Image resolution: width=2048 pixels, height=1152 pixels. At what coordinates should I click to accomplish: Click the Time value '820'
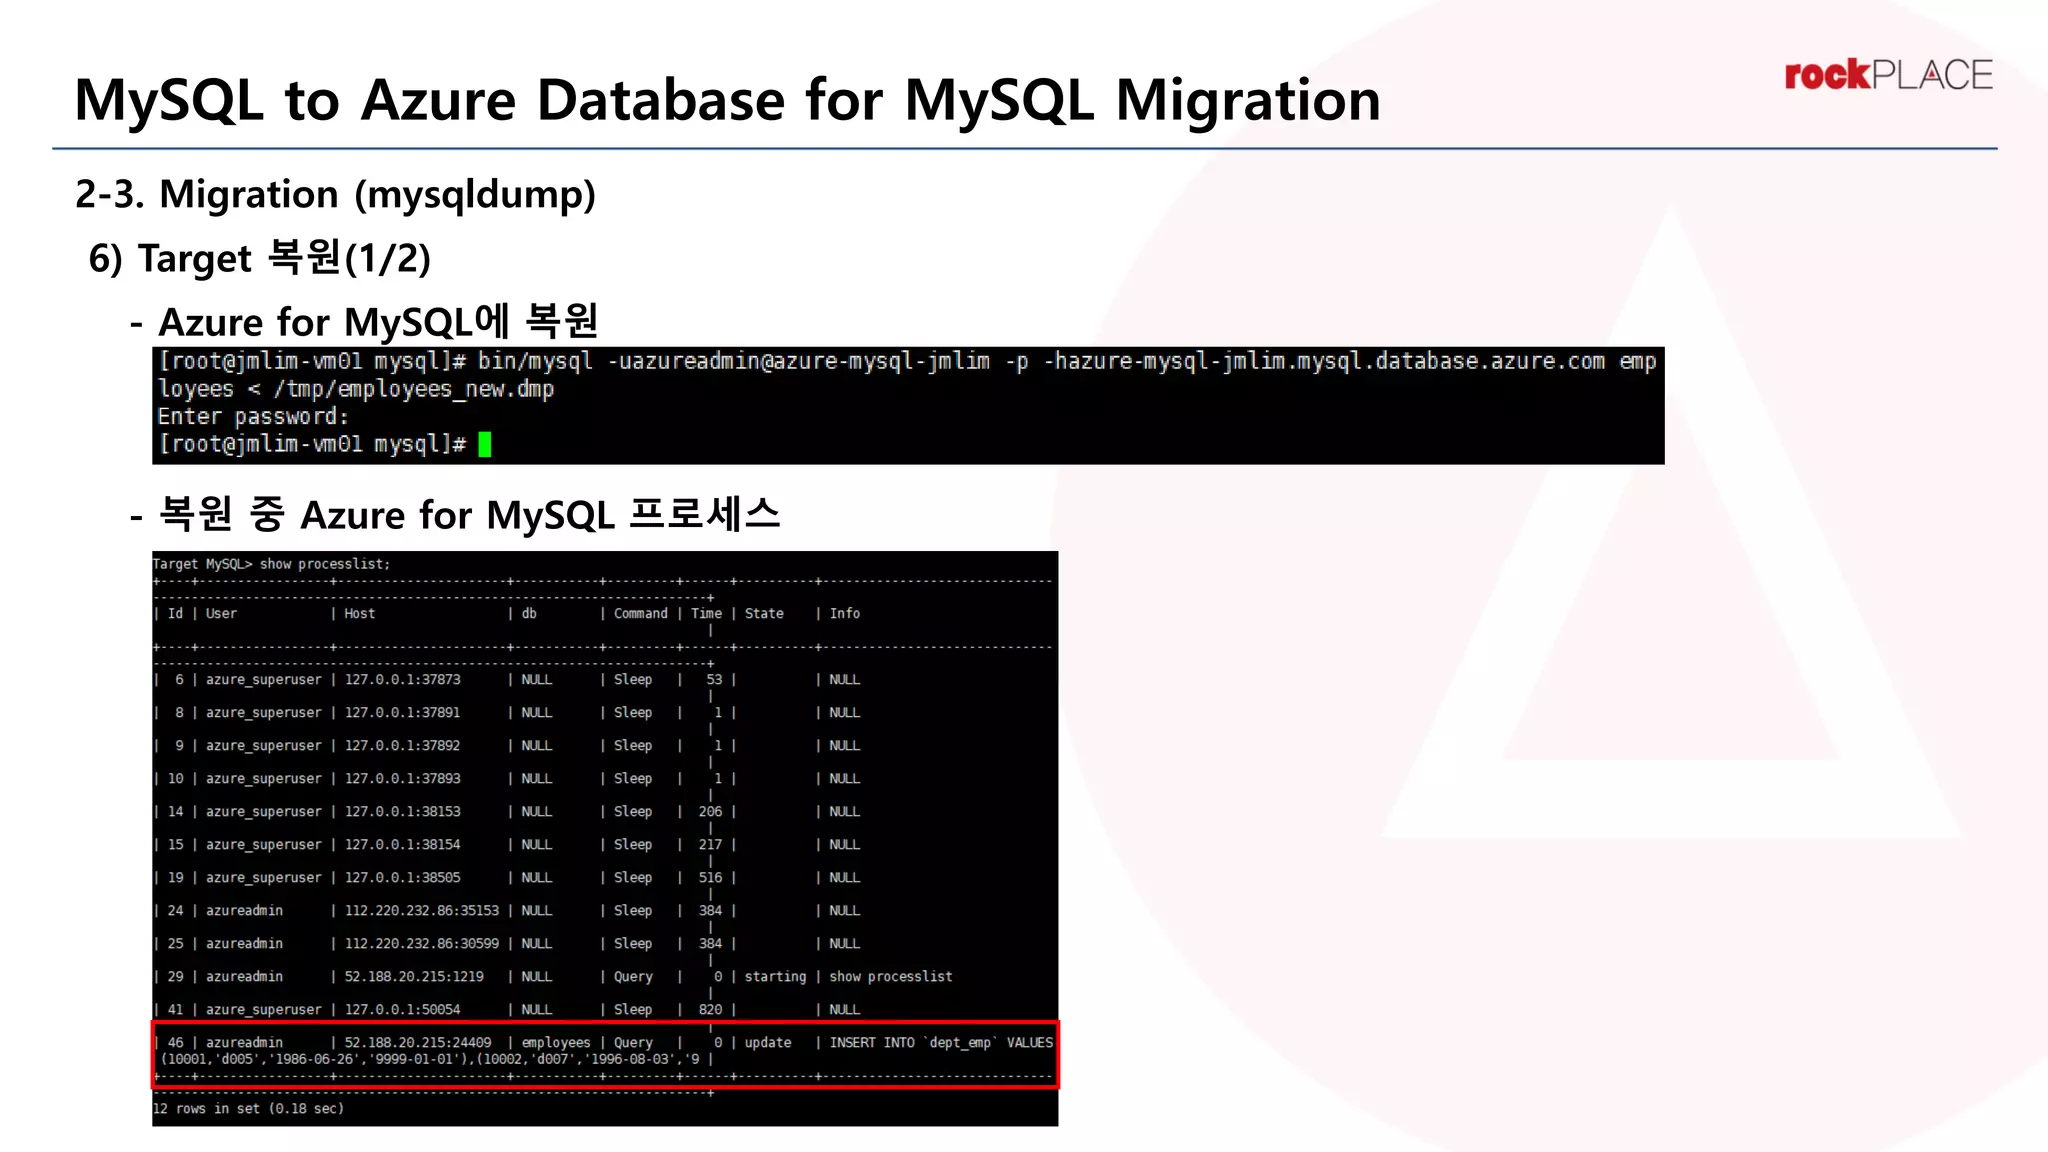[710, 1010]
